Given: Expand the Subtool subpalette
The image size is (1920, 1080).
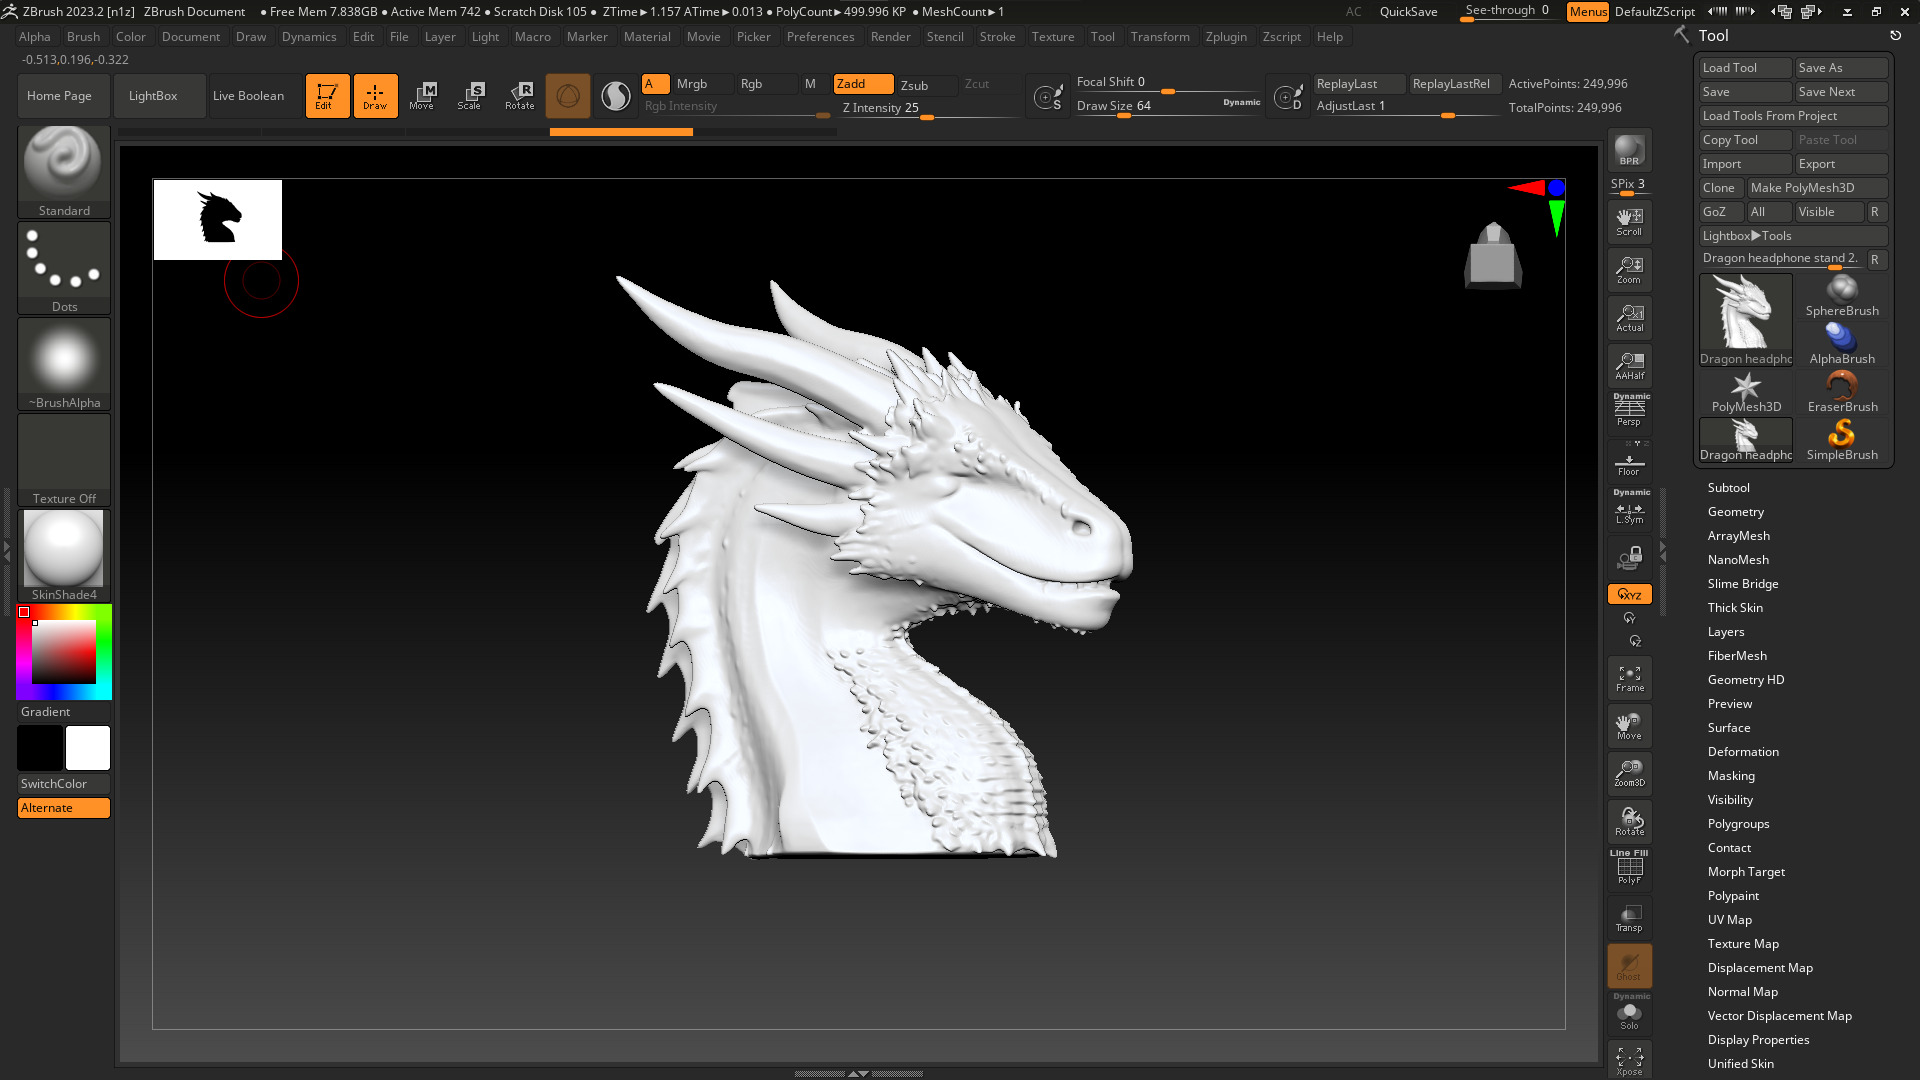Looking at the screenshot, I should pyautogui.click(x=1728, y=488).
